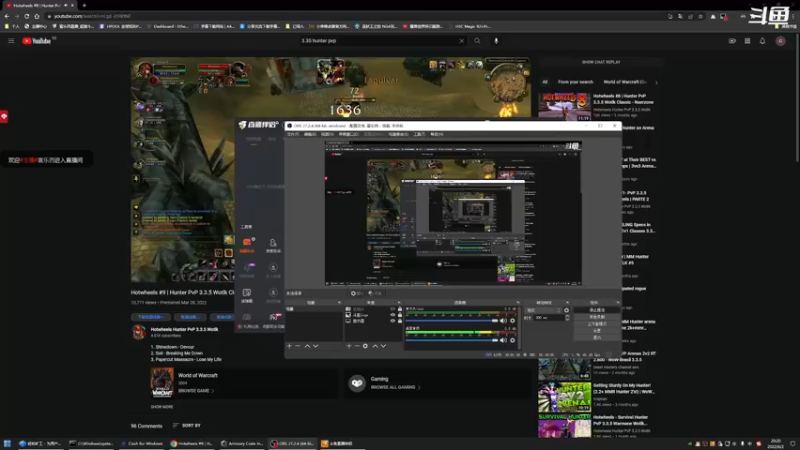Open gear settings for second OBS mixer track
Image resolution: width=800 pixels, height=450 pixels.
(513, 340)
